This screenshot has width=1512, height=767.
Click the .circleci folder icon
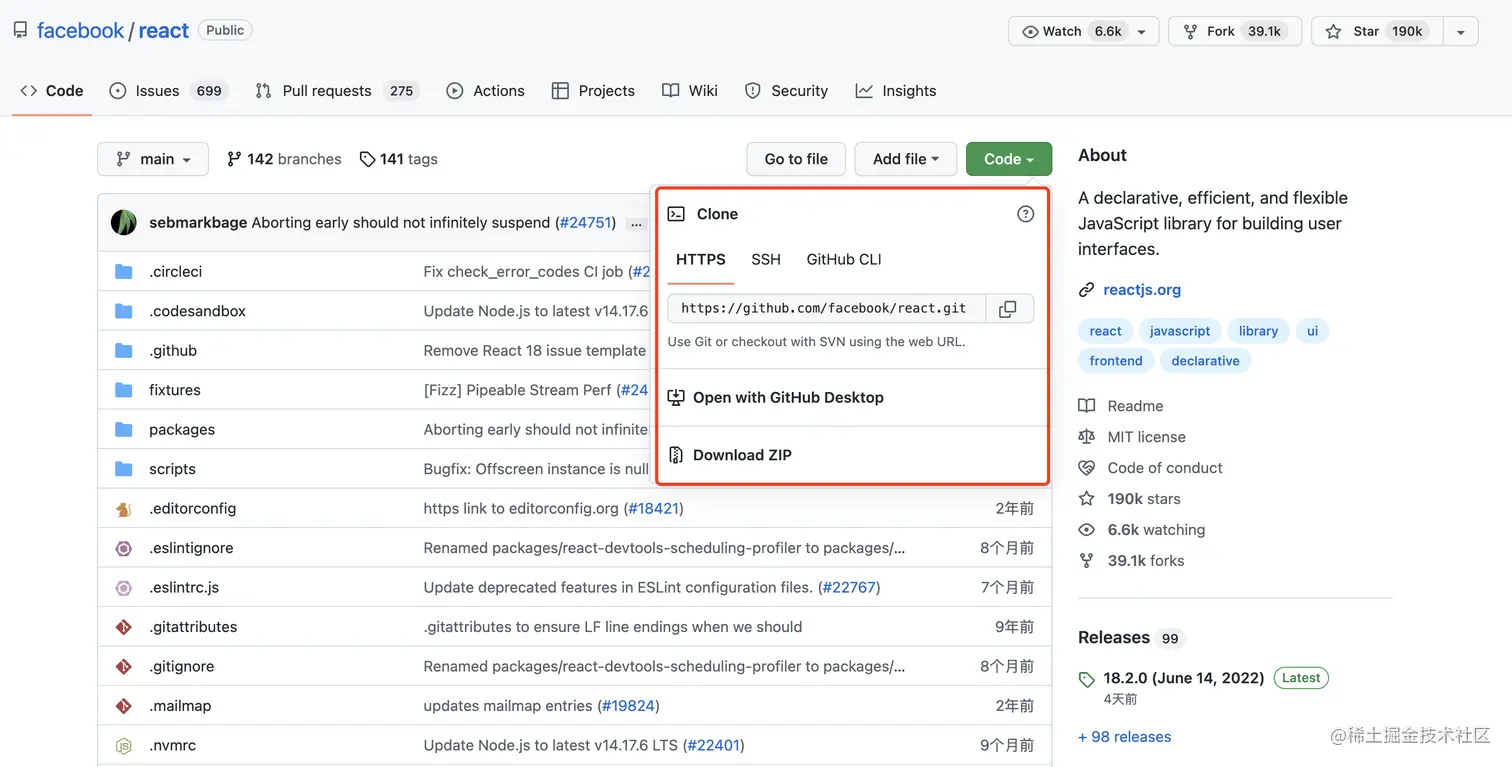(x=124, y=272)
